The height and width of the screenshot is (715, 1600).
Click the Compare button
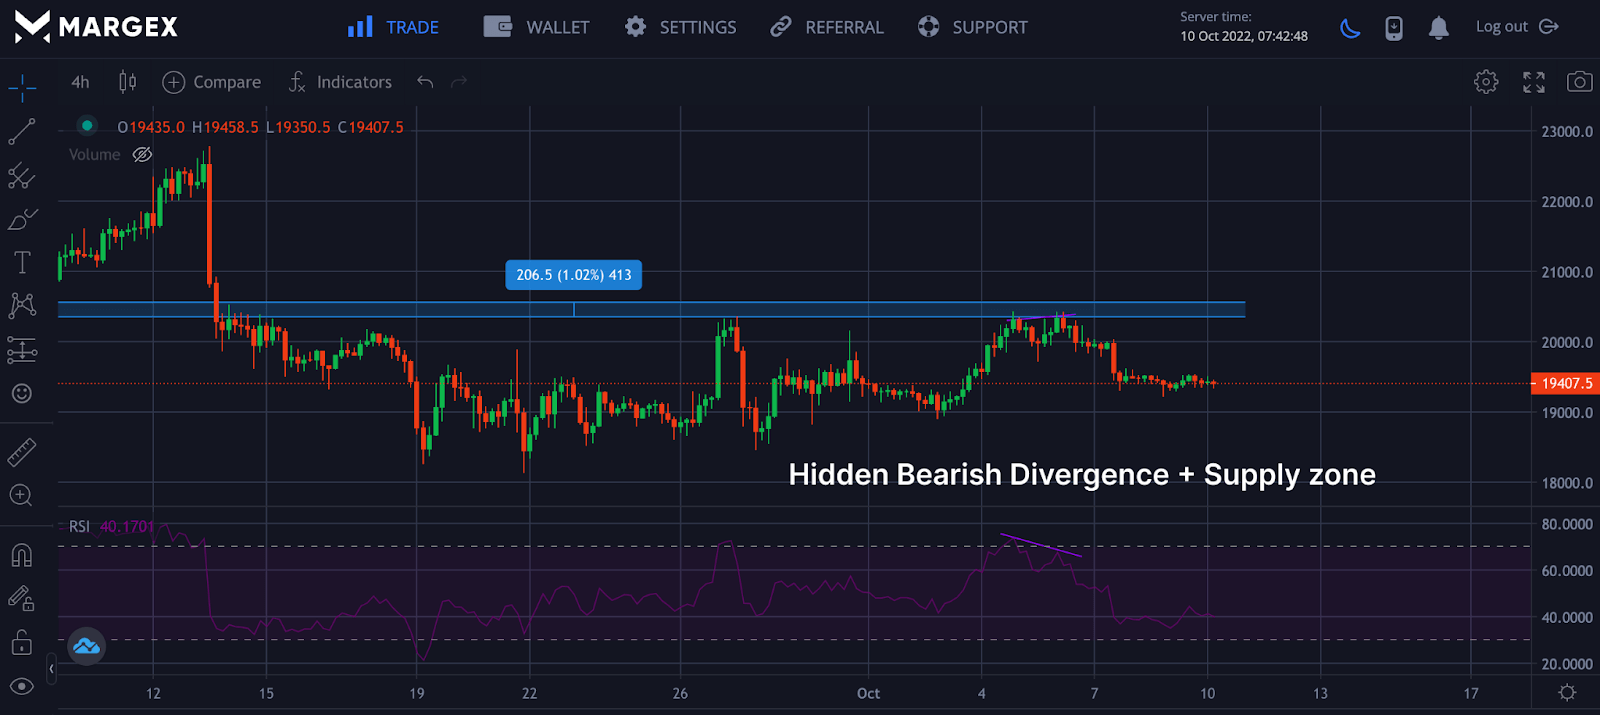point(212,82)
